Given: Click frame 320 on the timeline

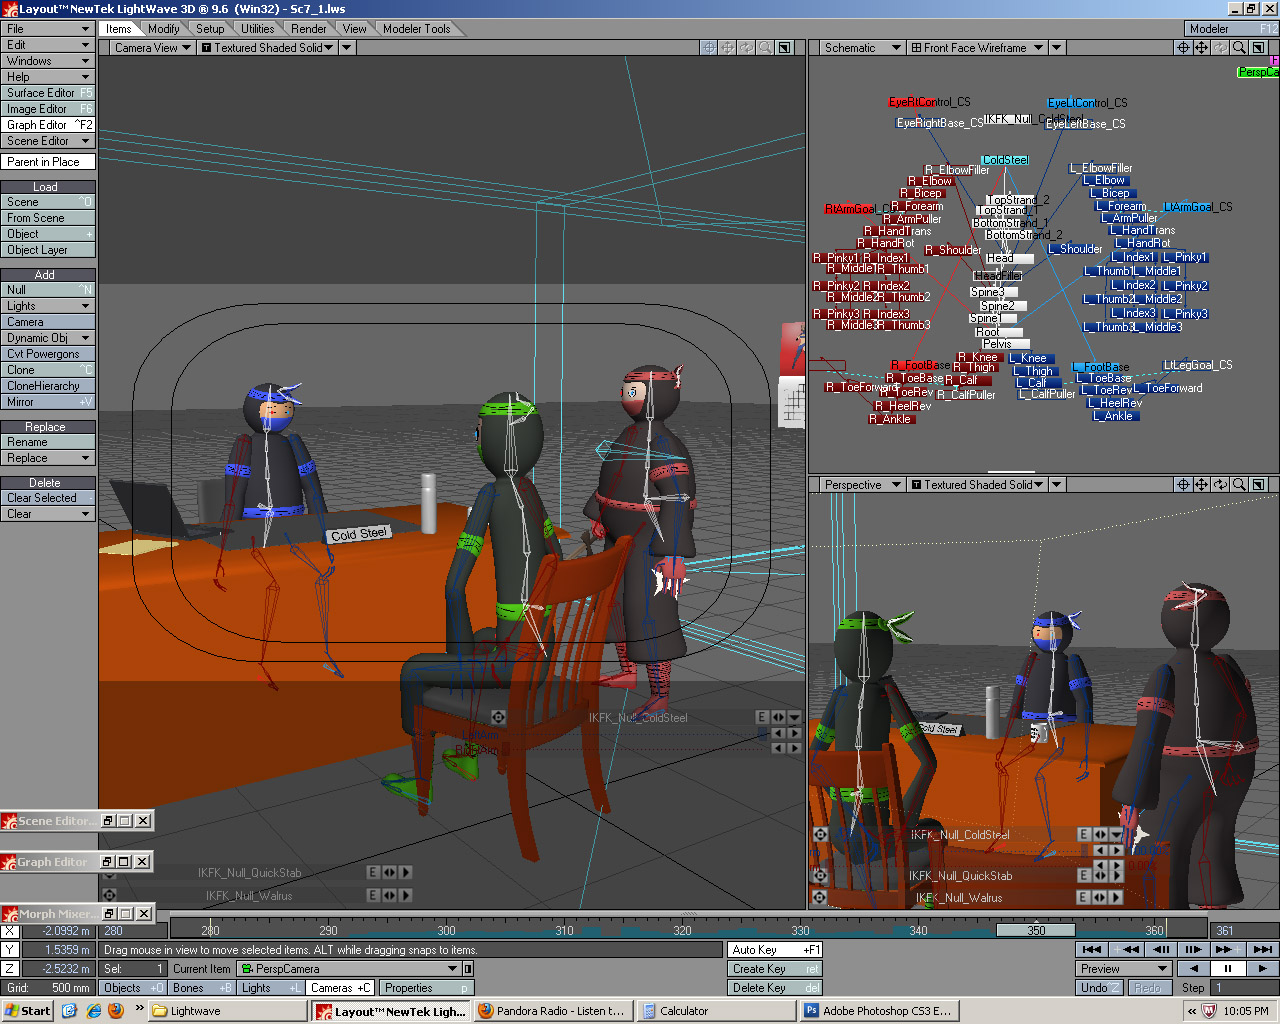Looking at the screenshot, I should click(x=682, y=930).
